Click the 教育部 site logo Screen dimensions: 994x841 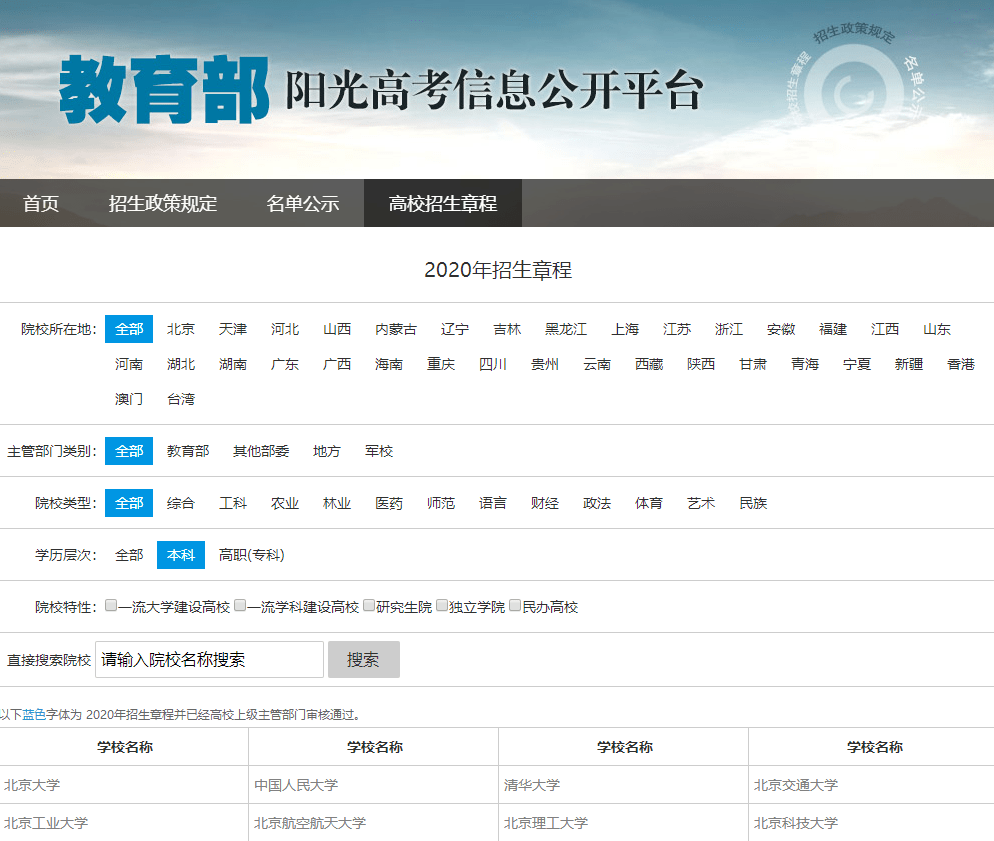[x=164, y=89]
